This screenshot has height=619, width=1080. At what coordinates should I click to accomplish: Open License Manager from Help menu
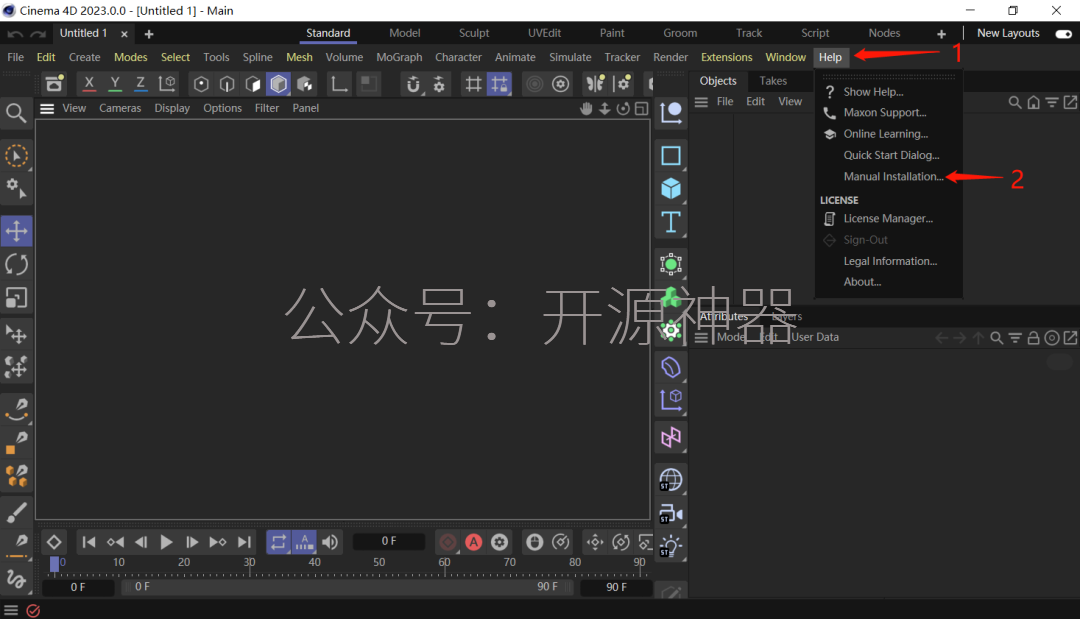[889, 218]
